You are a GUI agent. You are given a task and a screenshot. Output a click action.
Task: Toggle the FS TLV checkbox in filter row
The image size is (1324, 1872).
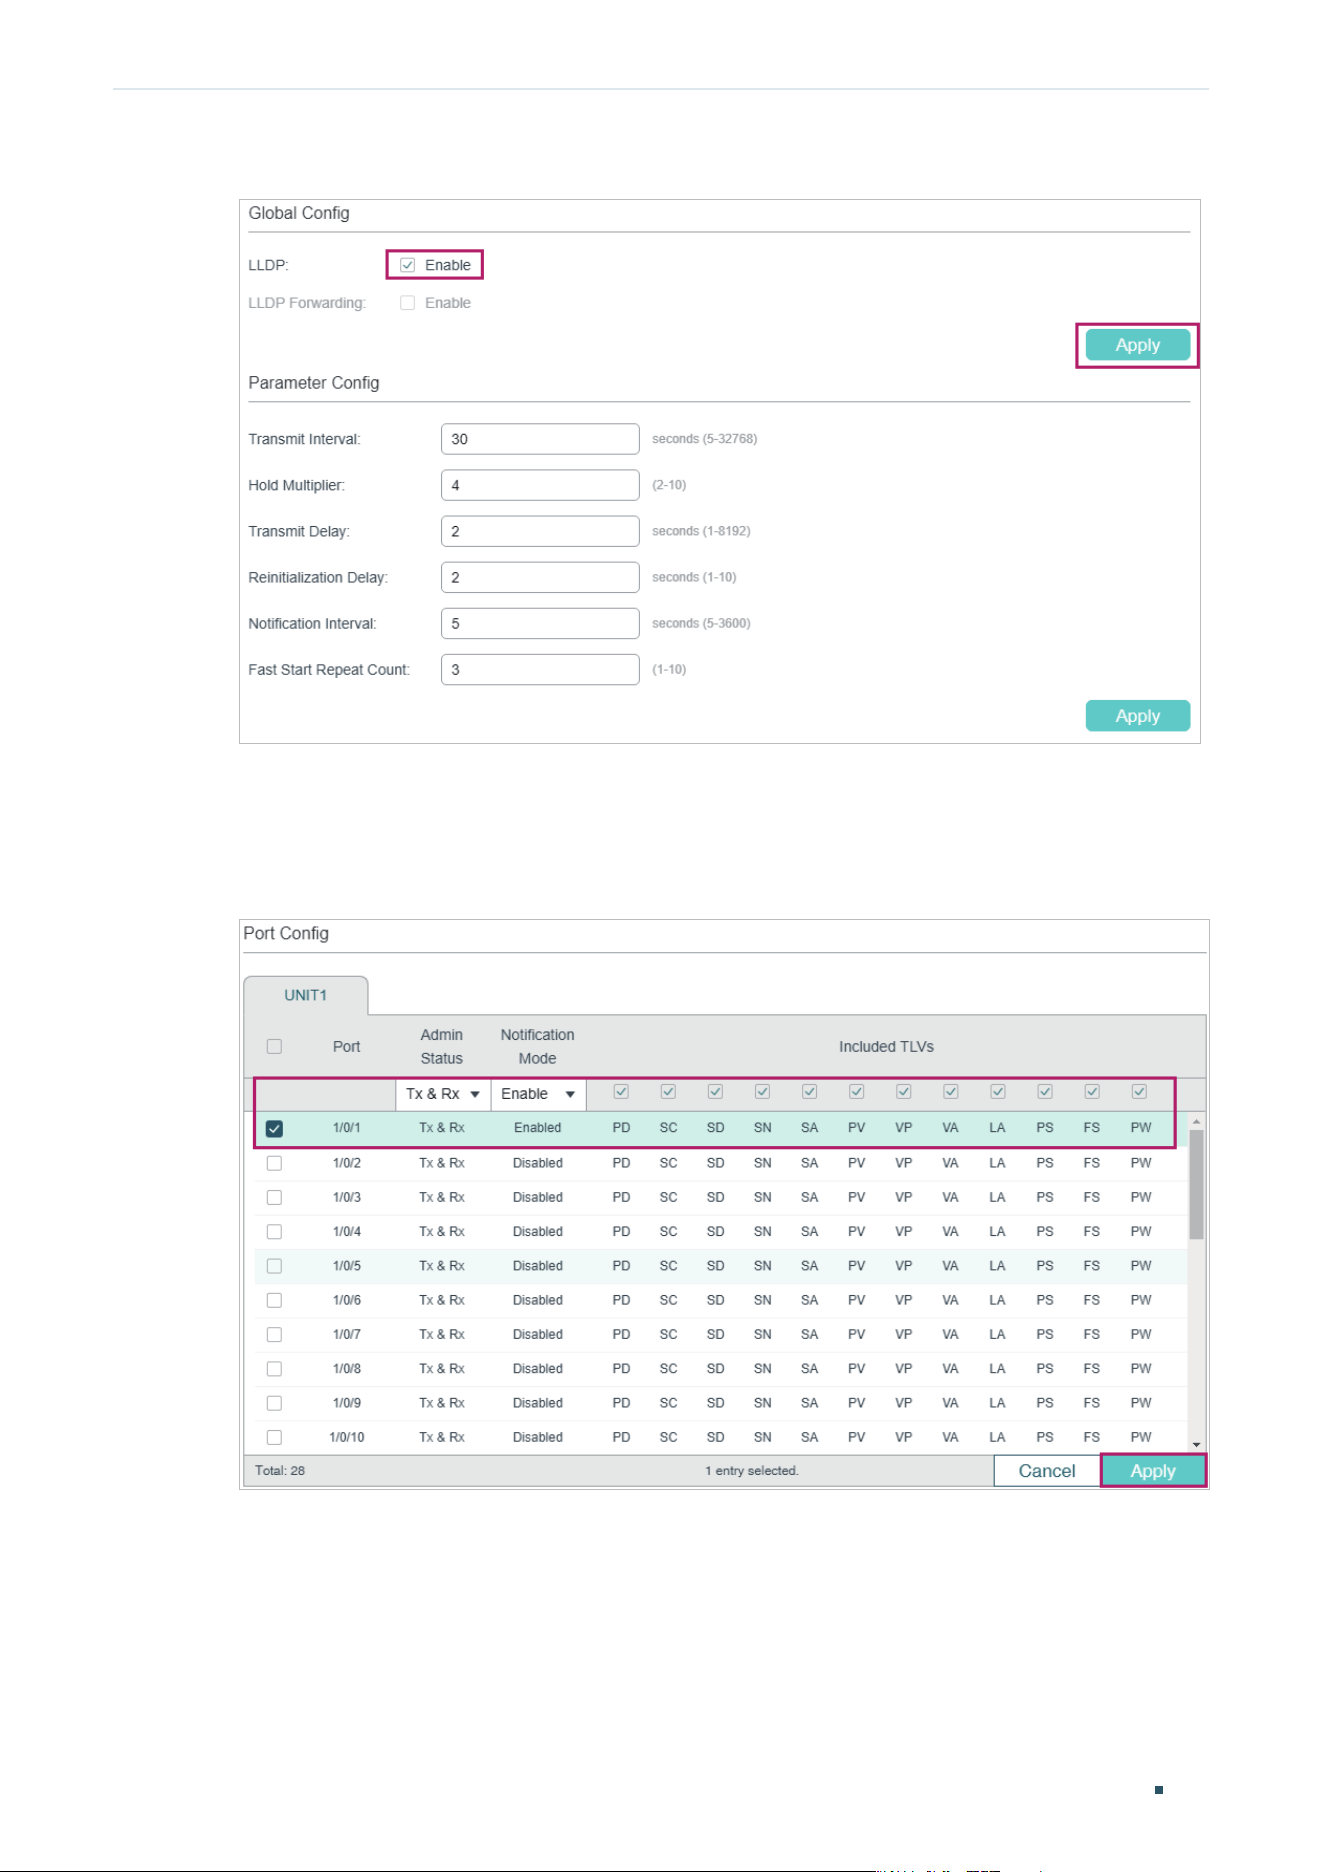coord(1092,1092)
